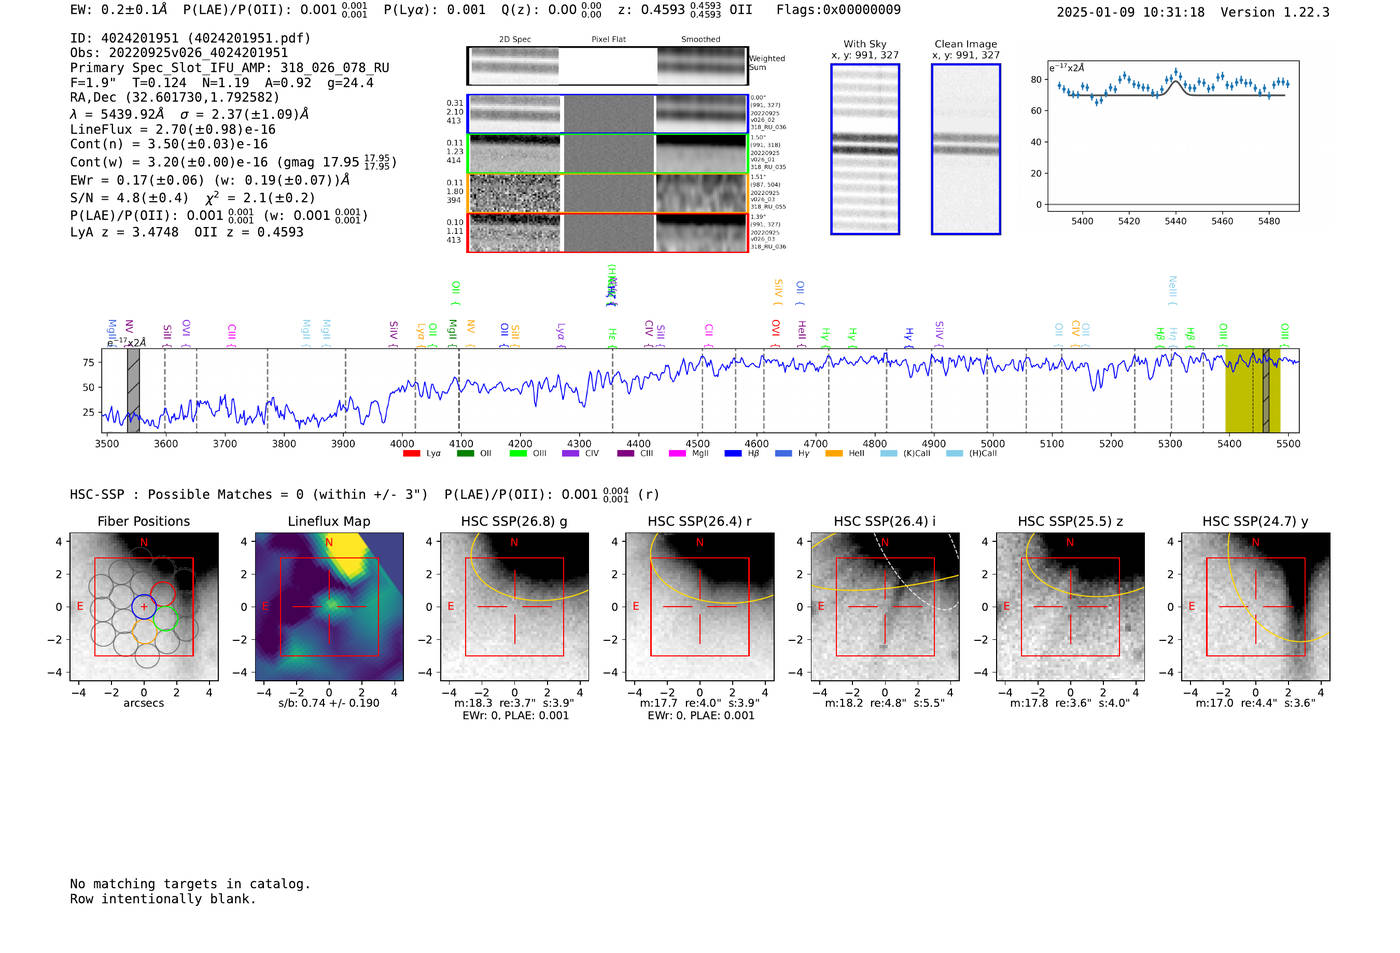Select the (K)CaII legend swatch
The width and height of the screenshot is (1400, 953).
pyautogui.click(x=888, y=453)
